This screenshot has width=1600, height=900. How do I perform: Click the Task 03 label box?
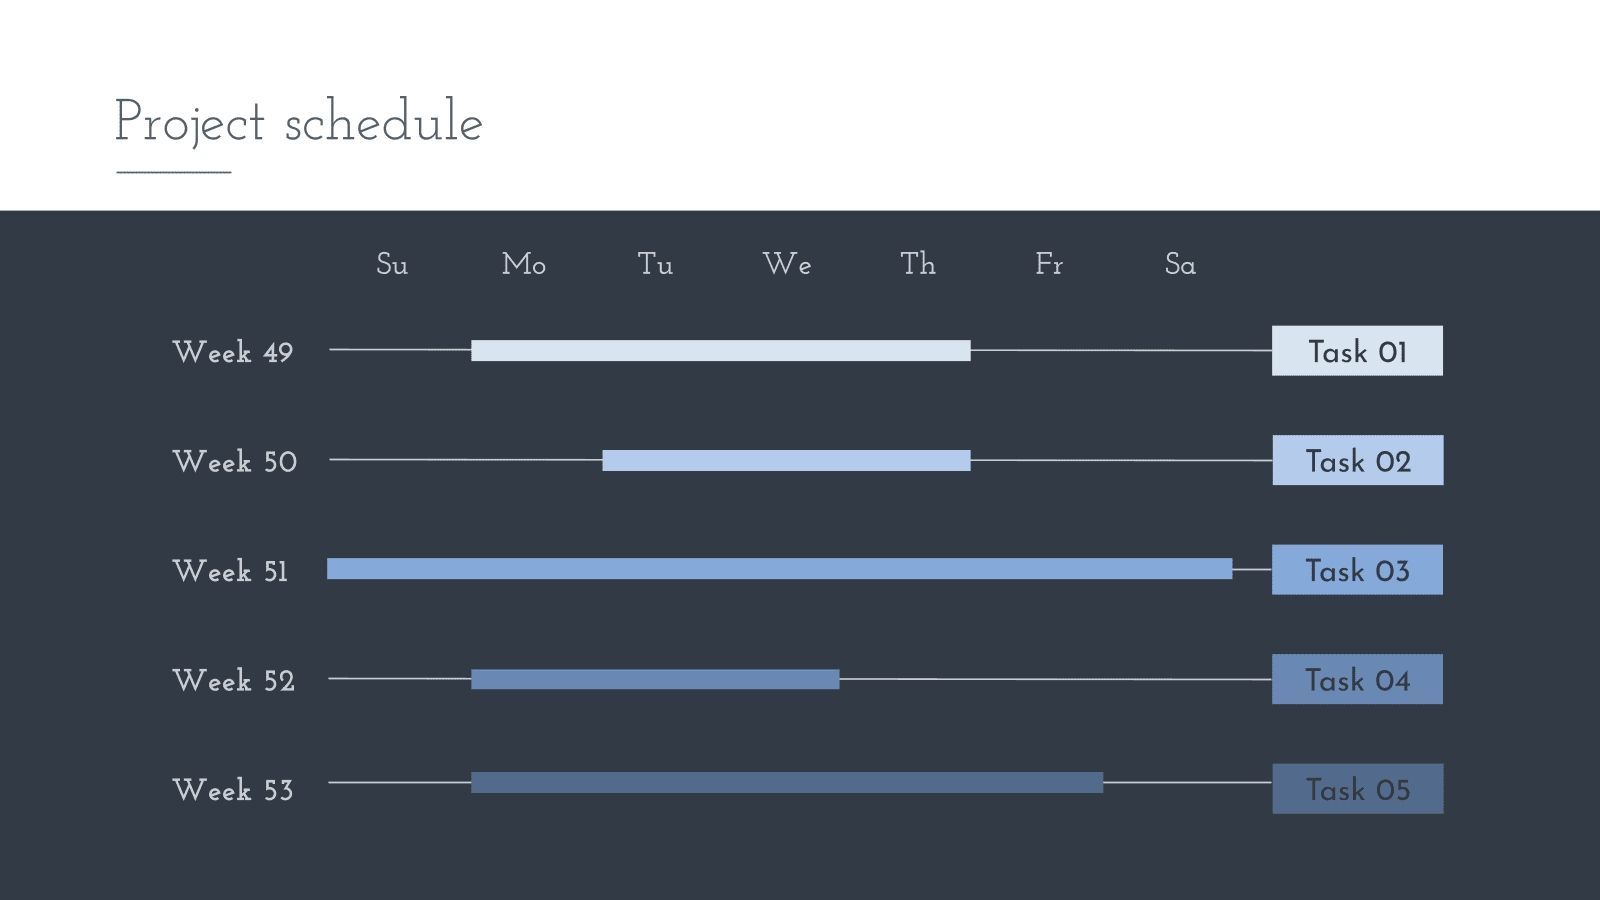[1357, 570]
